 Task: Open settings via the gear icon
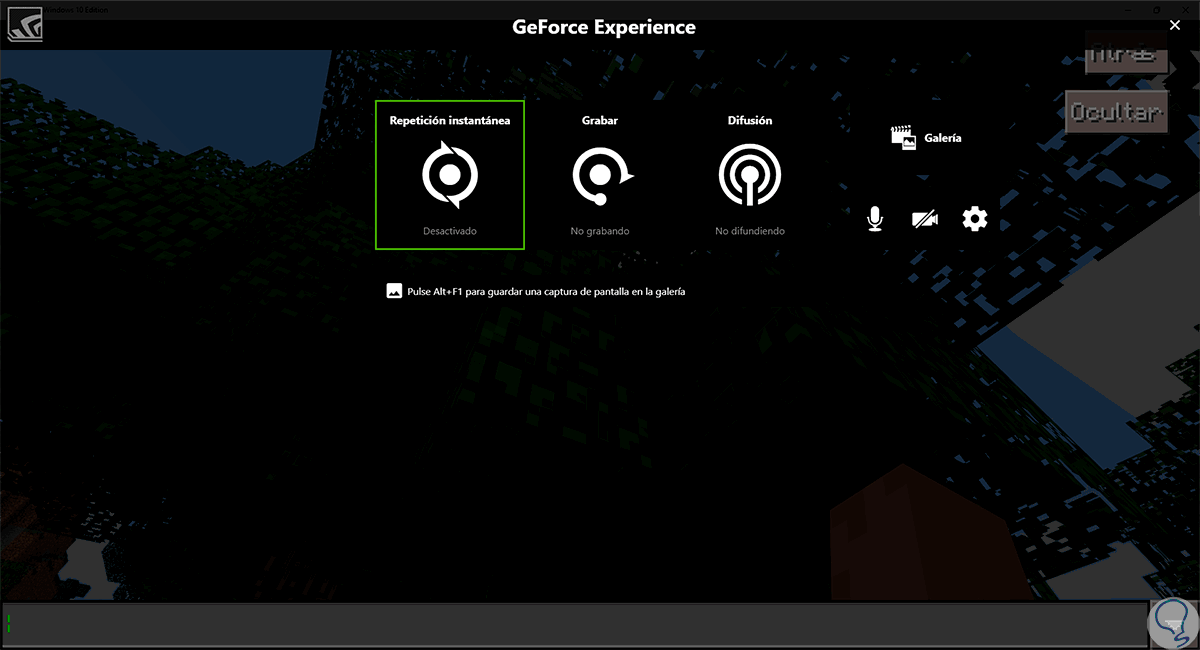(975, 219)
